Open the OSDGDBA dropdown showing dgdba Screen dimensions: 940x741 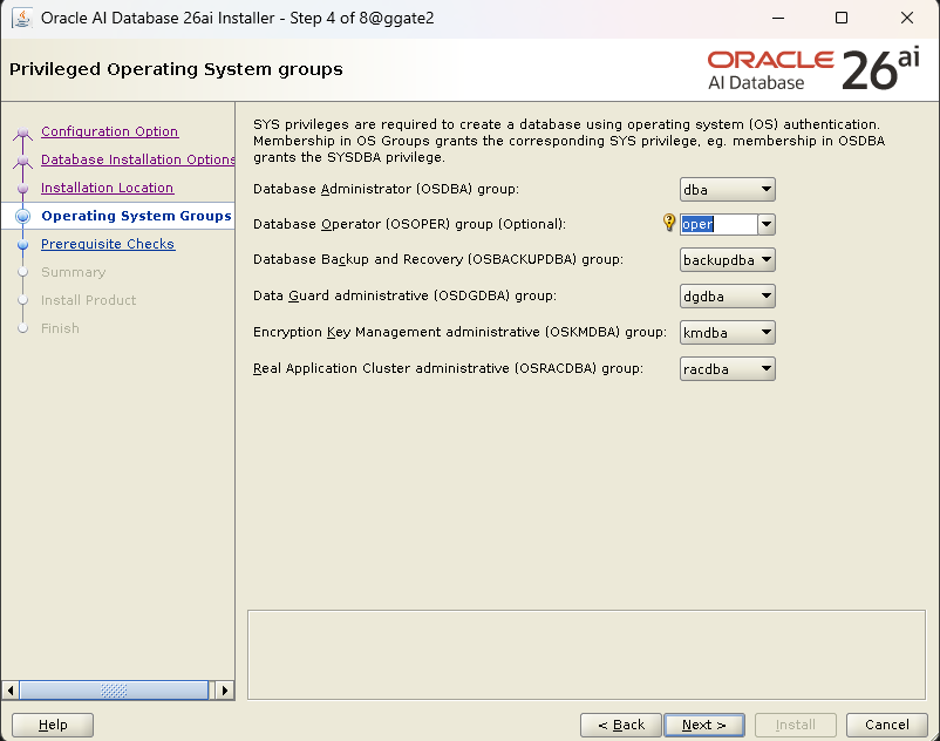pos(727,296)
